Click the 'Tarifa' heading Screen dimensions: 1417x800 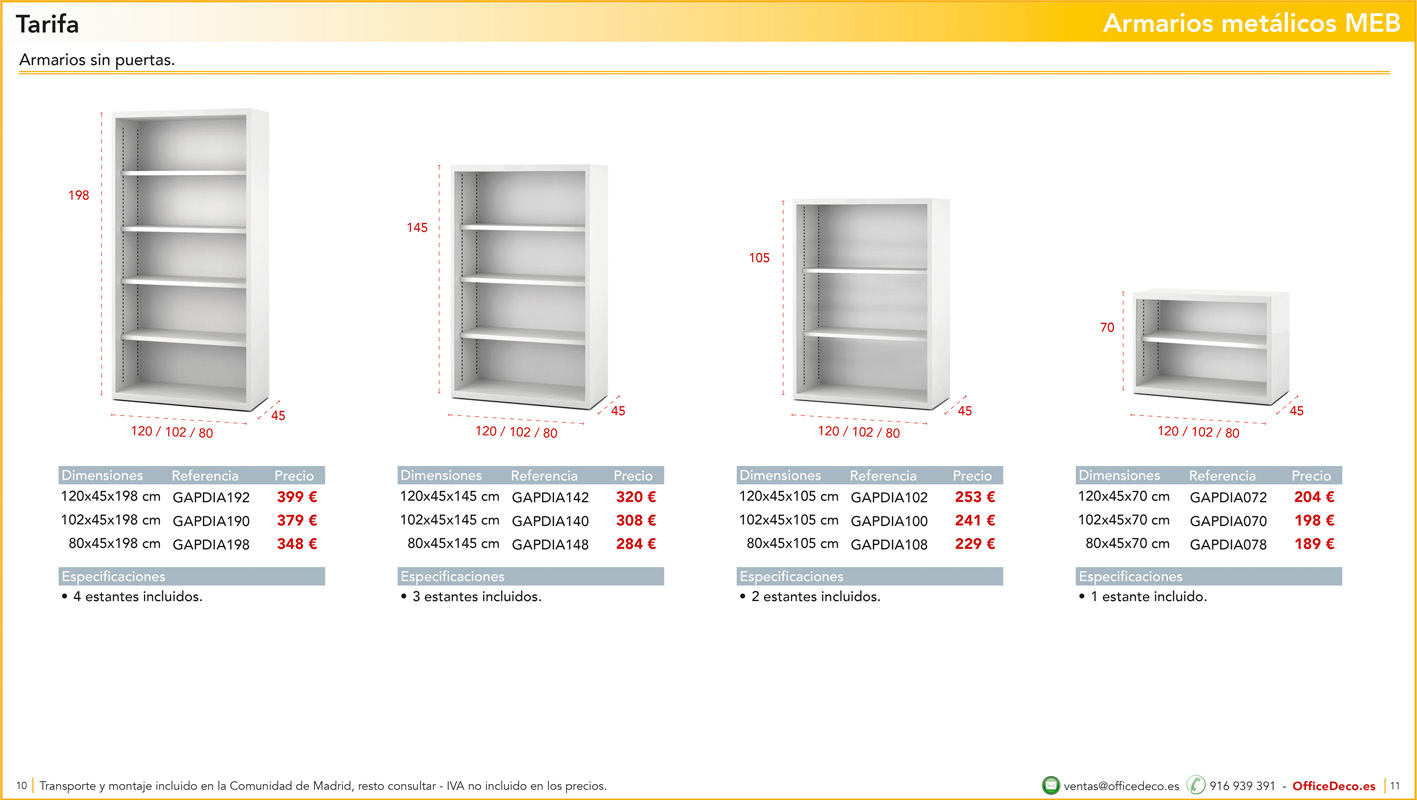click(x=47, y=23)
